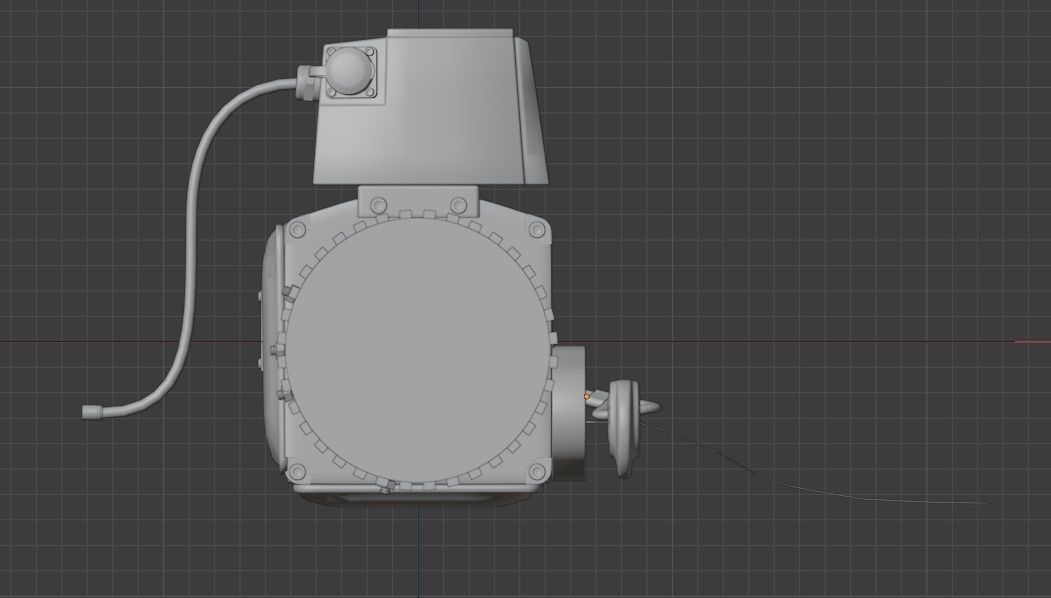Image resolution: width=1051 pixels, height=598 pixels.
Task: Click the top-right corner bolt of the motor frame
Action: [537, 230]
